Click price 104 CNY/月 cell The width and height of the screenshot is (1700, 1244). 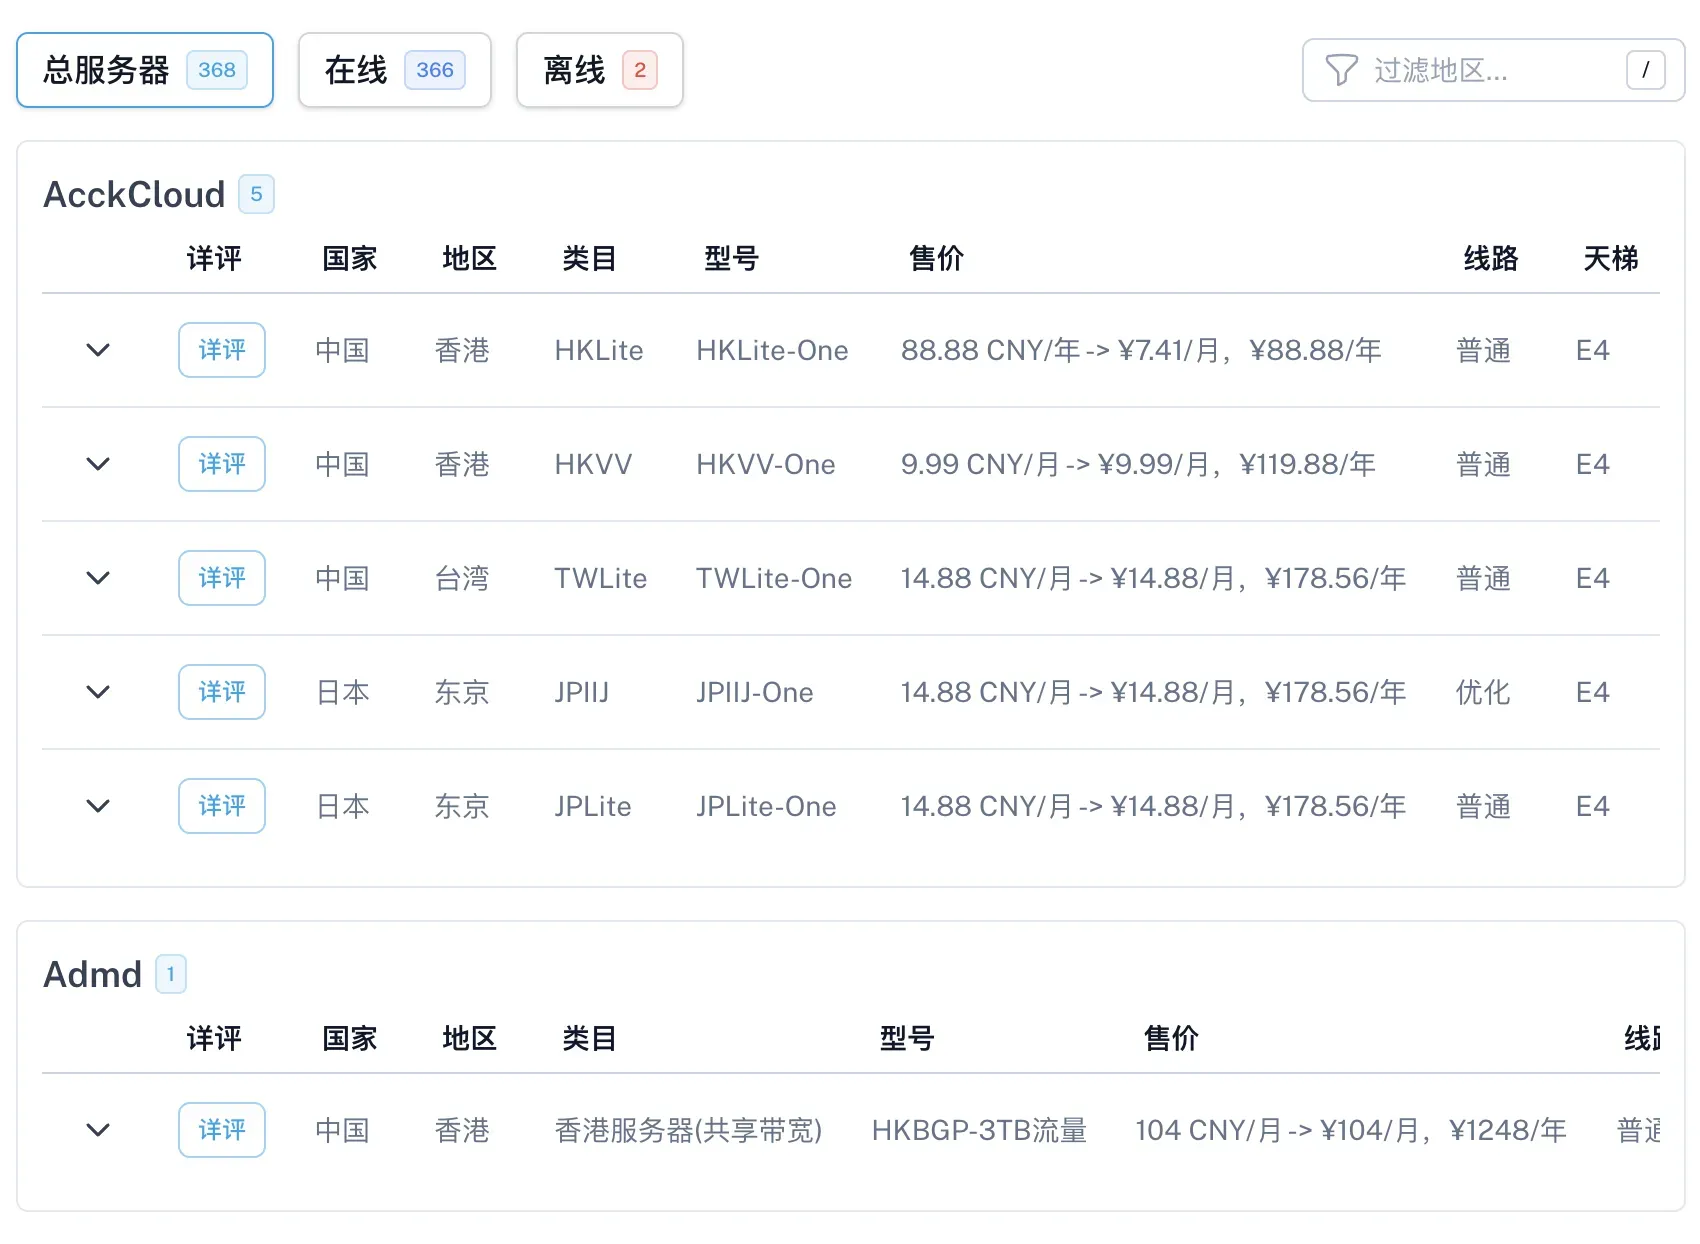pos(1351,1130)
